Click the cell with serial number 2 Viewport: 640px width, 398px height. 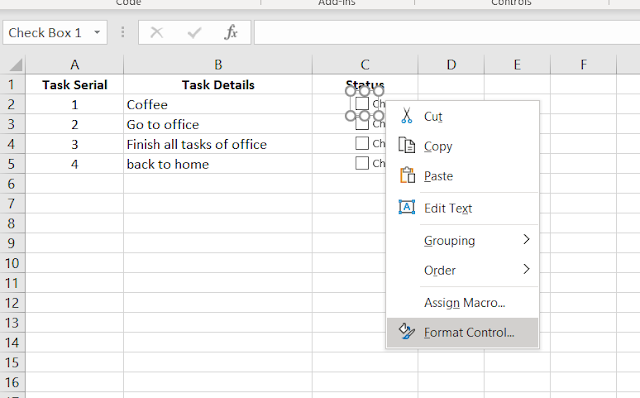75,124
